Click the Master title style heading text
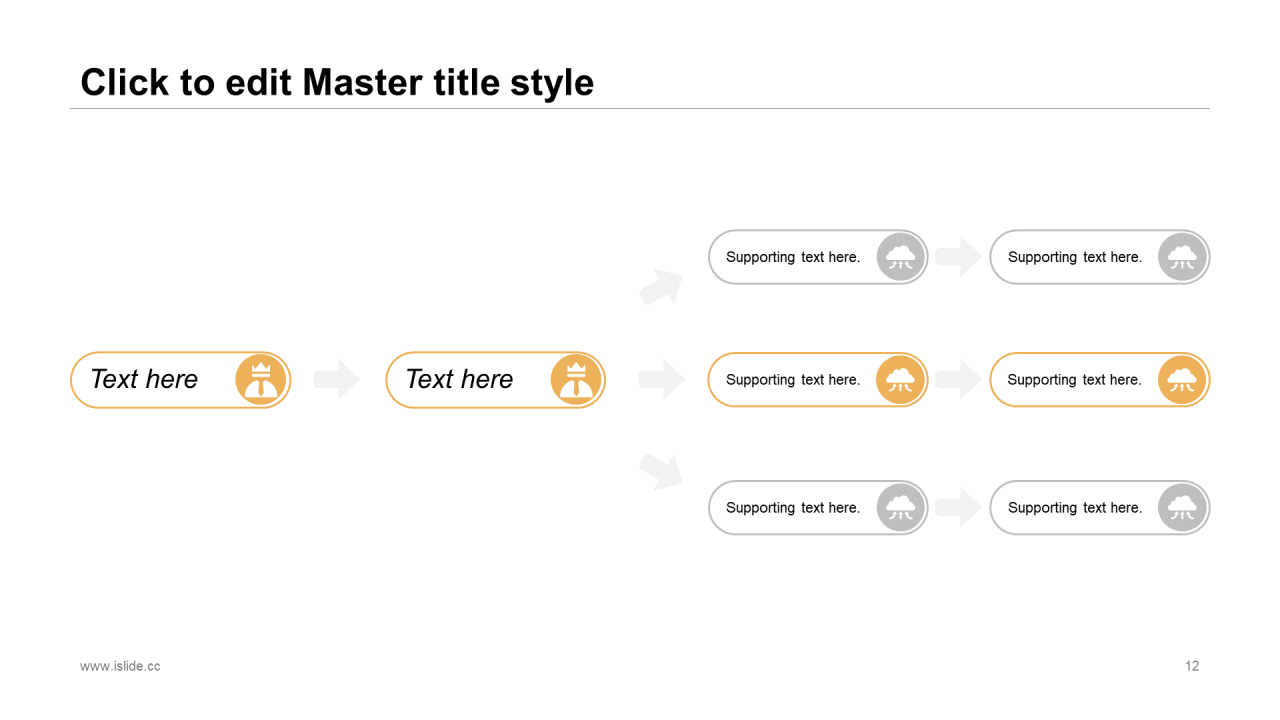 tap(337, 82)
